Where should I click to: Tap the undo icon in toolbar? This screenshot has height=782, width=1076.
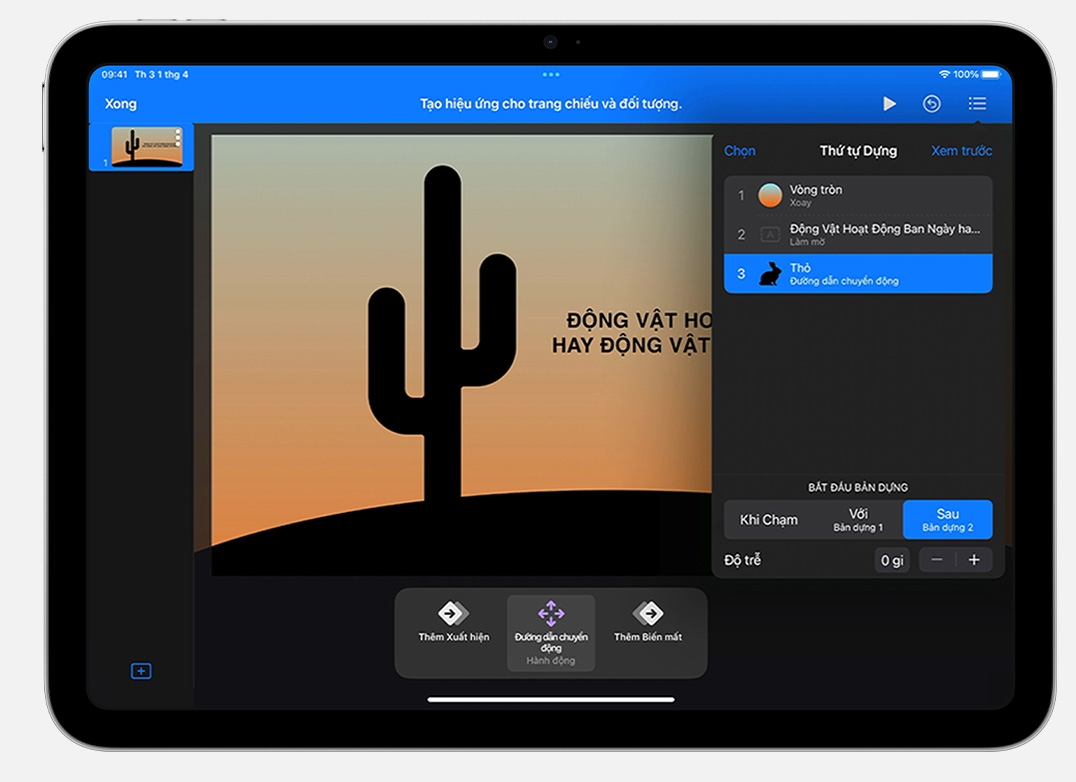pyautogui.click(x=932, y=104)
